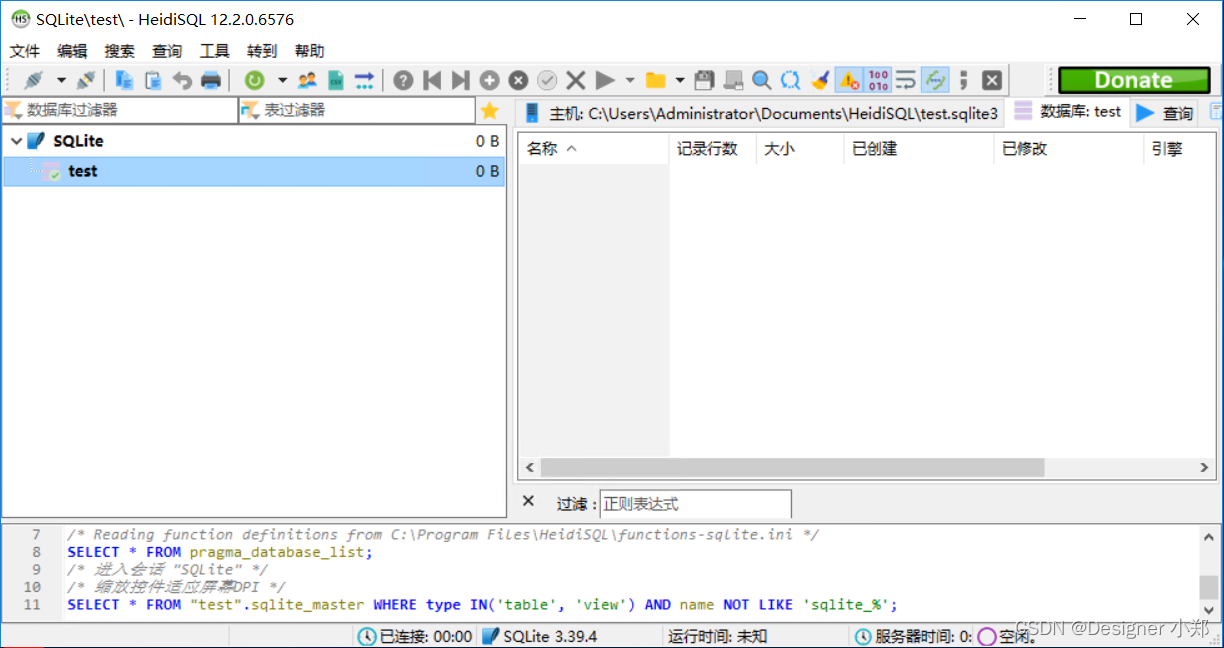Open the 工具 menu
The width and height of the screenshot is (1224, 648).
tap(215, 51)
